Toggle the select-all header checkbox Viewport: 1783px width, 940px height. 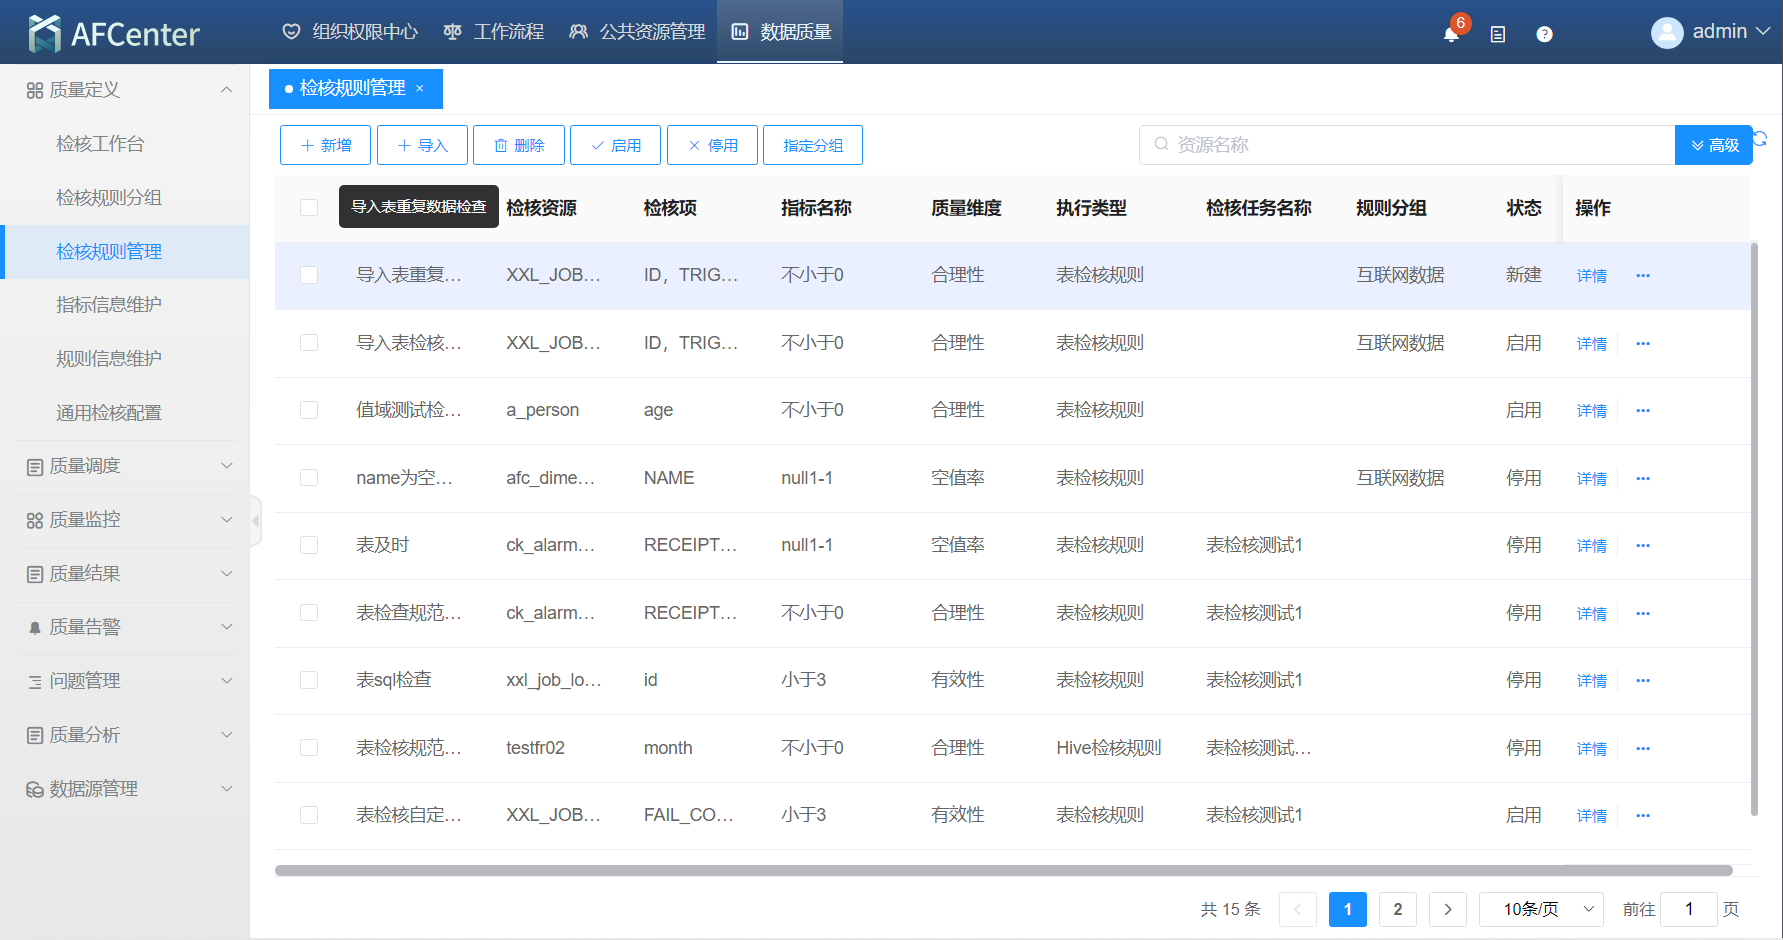tap(309, 208)
